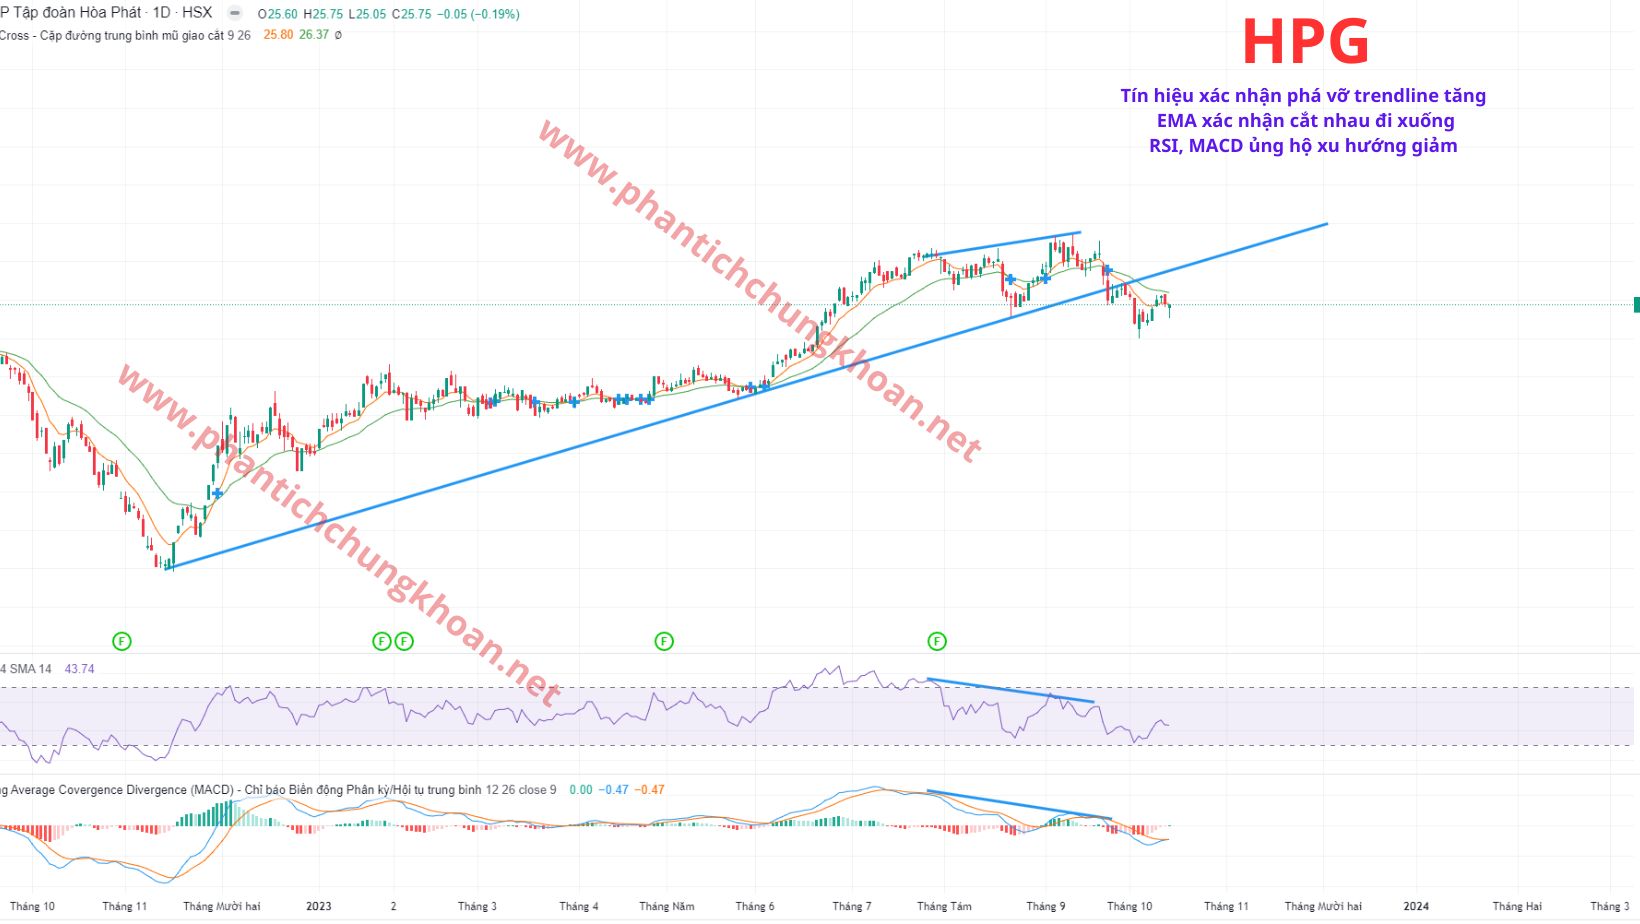Open the SMA 14 RSI indicator legend
1640x924 pixels.
26,669
